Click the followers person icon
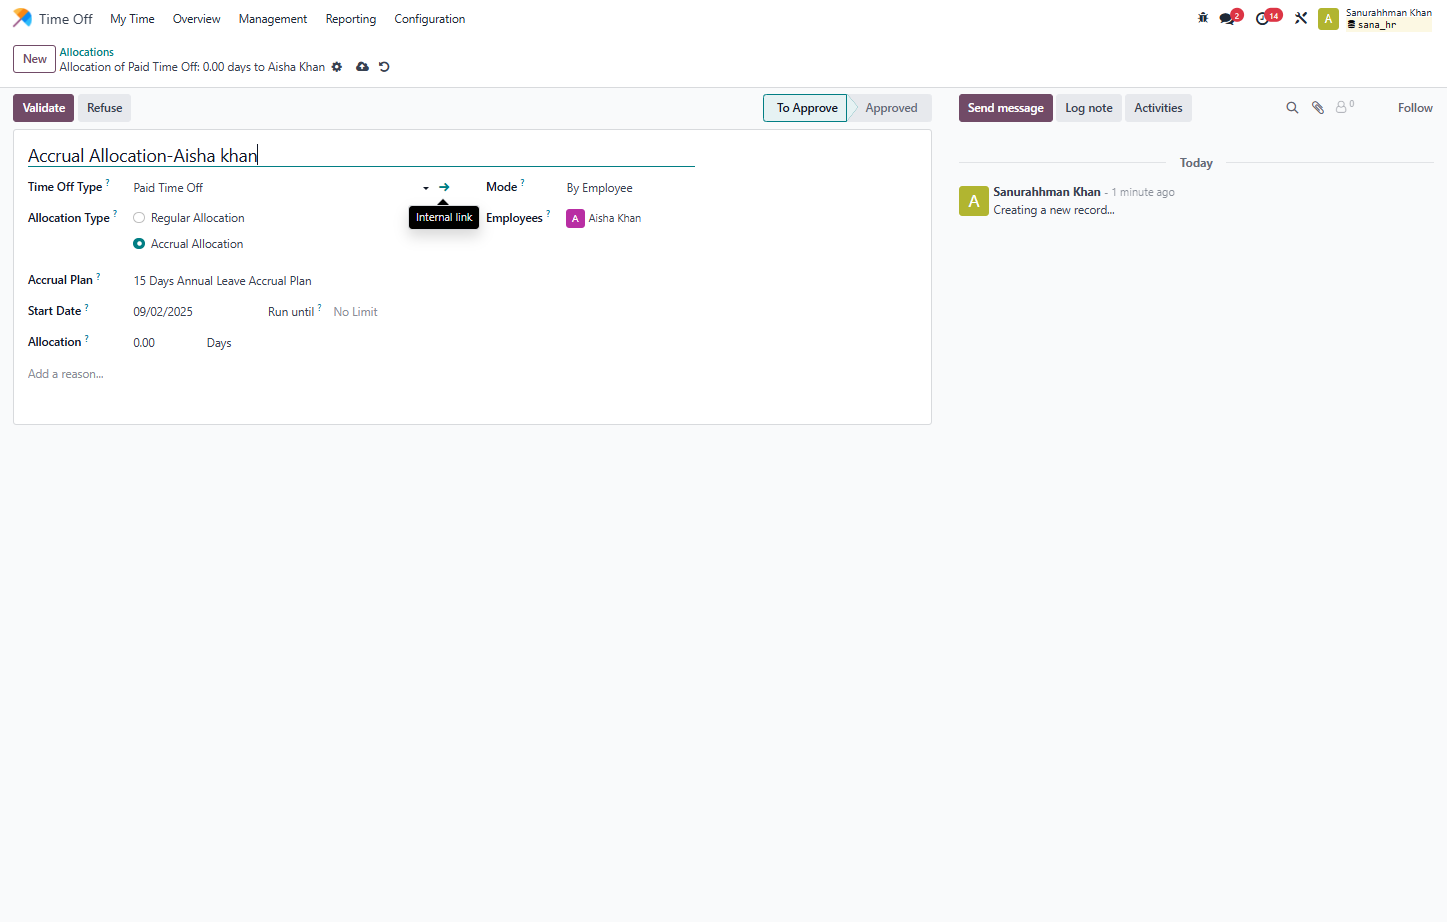 pyautogui.click(x=1343, y=107)
